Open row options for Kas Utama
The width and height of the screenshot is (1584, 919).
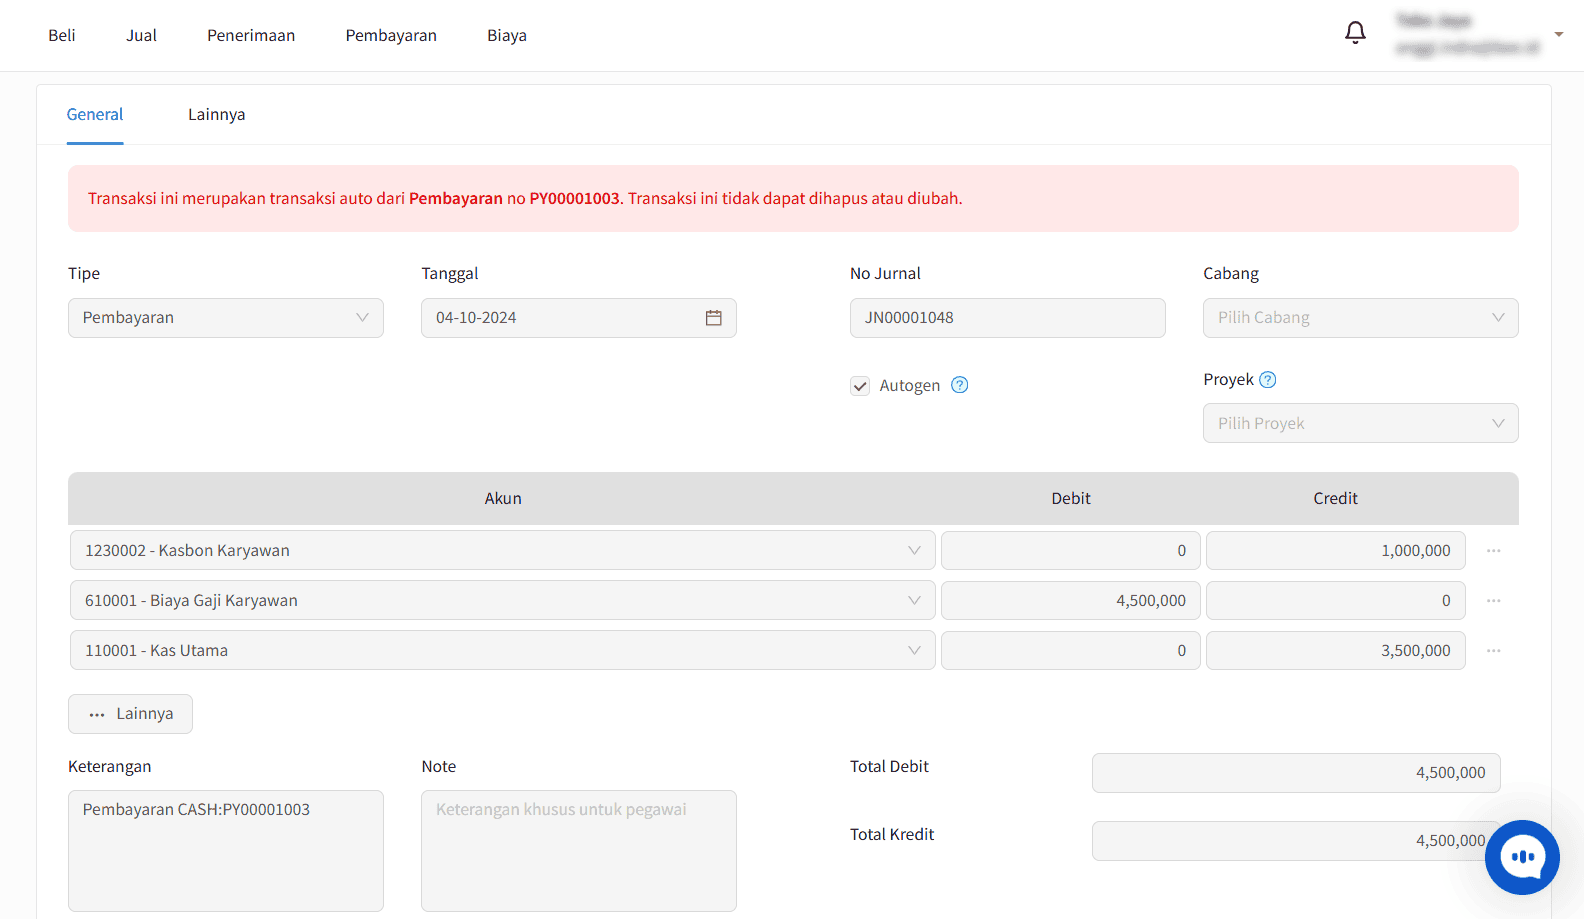pos(1493,651)
